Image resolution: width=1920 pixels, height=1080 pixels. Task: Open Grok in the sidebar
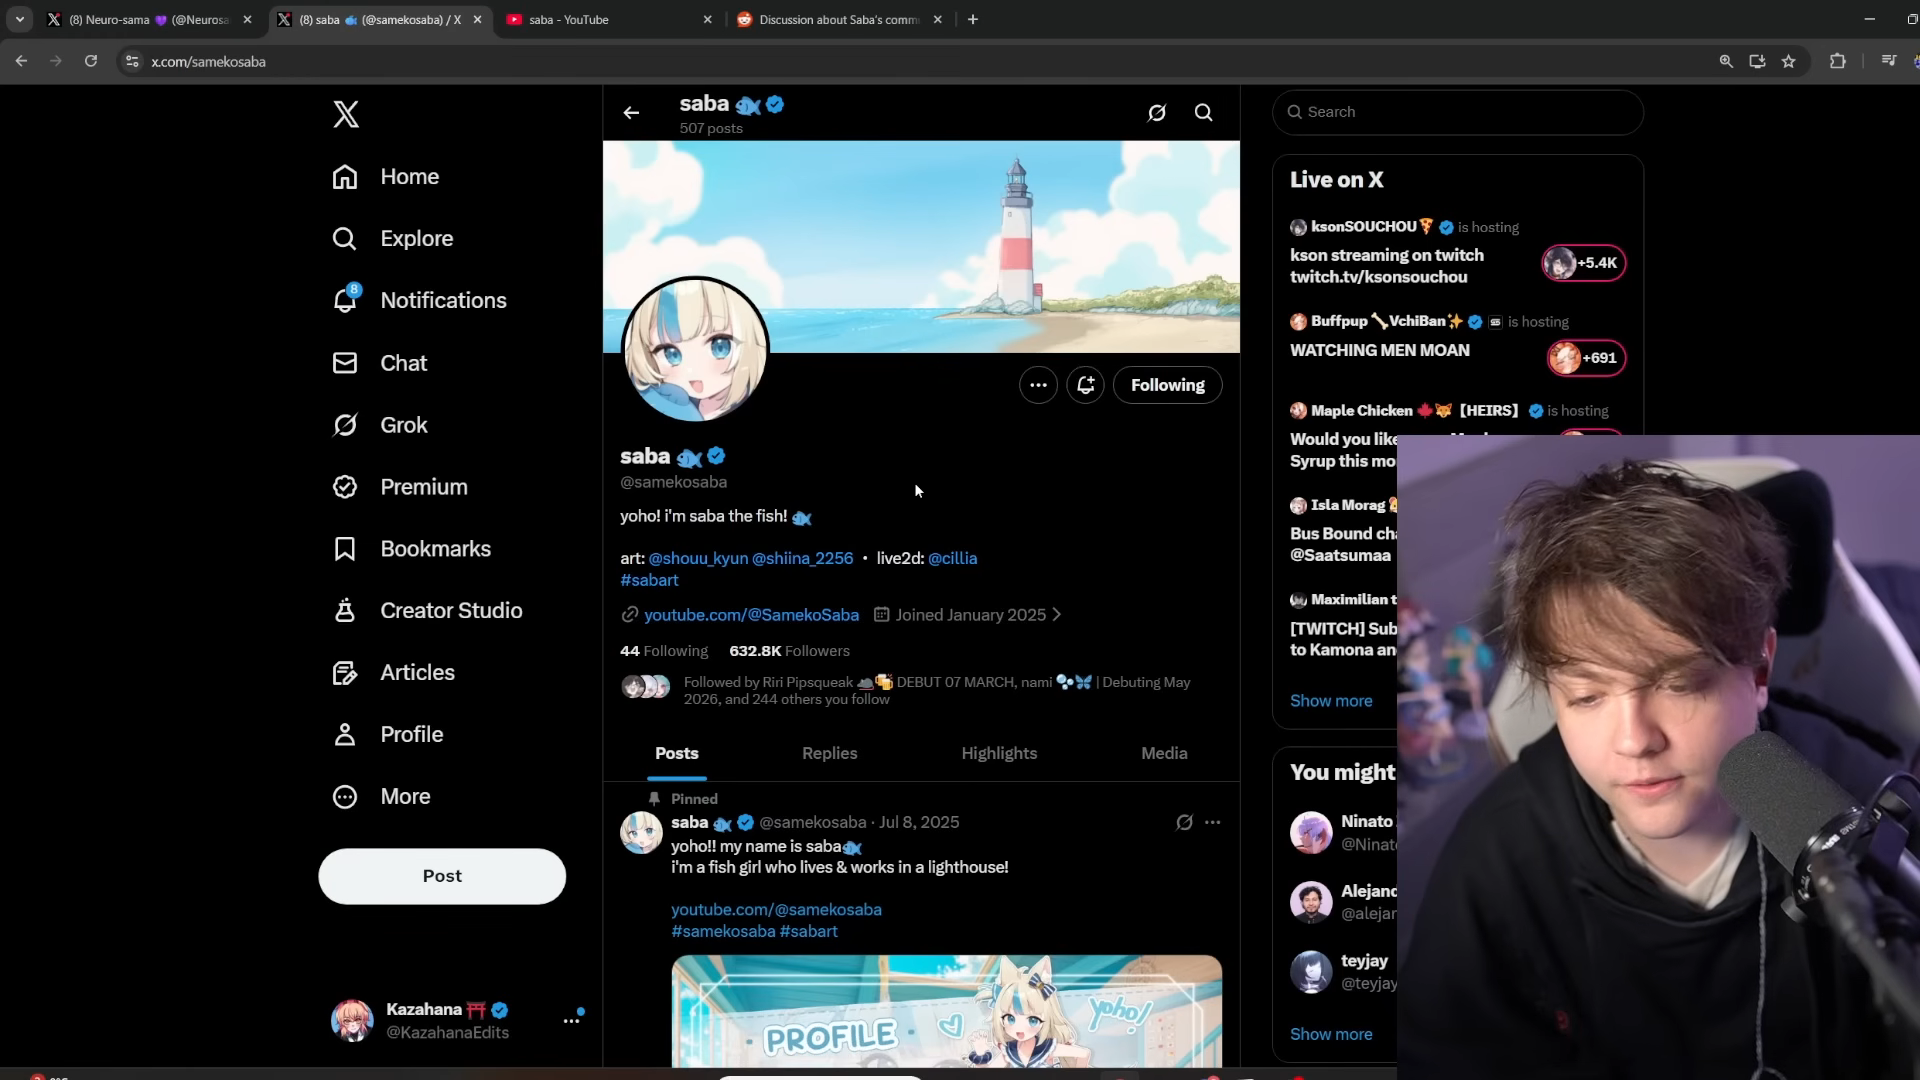point(403,425)
